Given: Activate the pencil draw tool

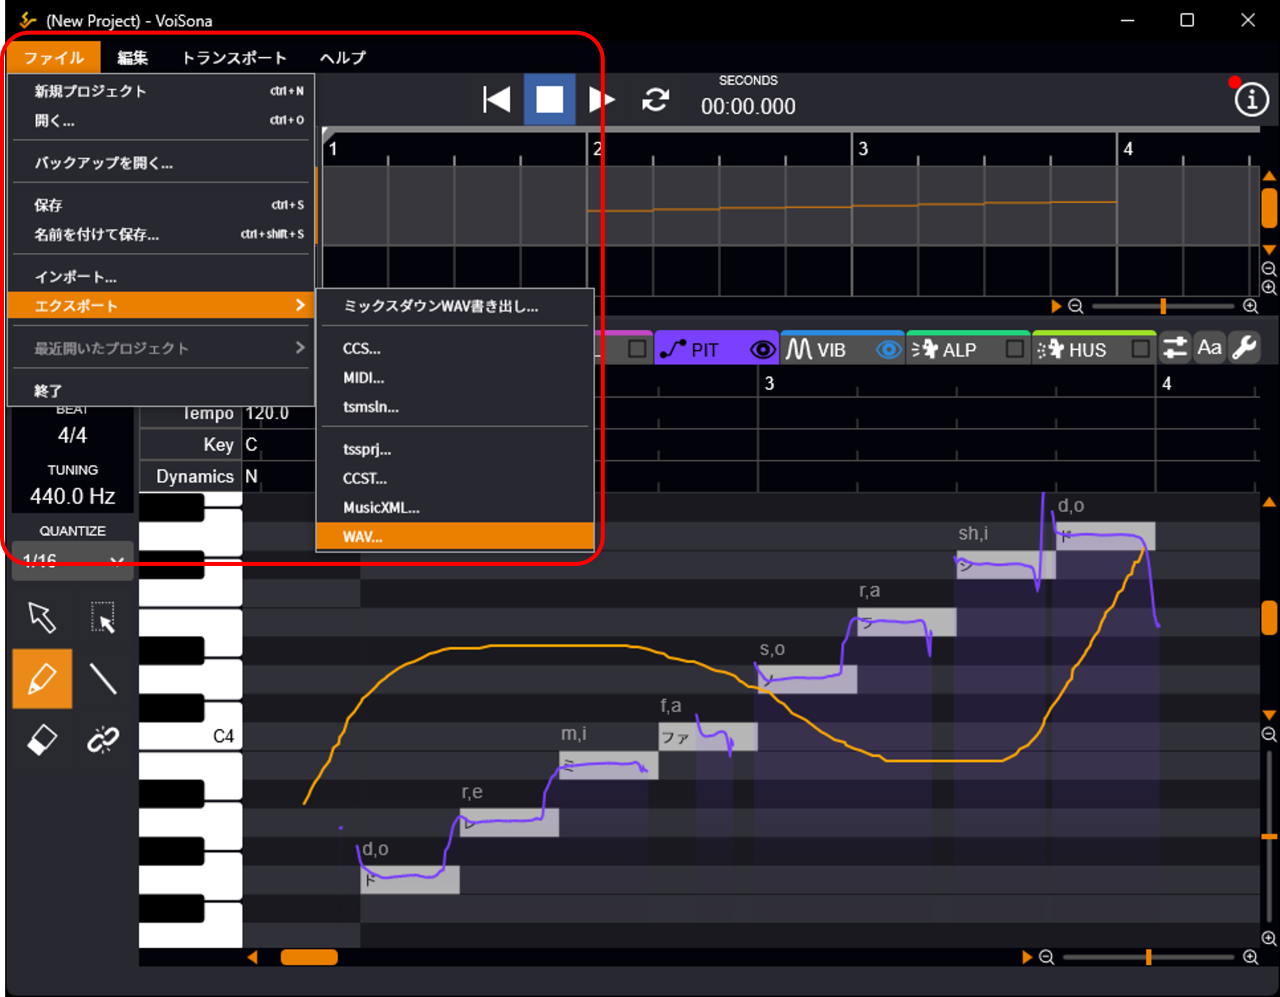Looking at the screenshot, I should (42, 679).
